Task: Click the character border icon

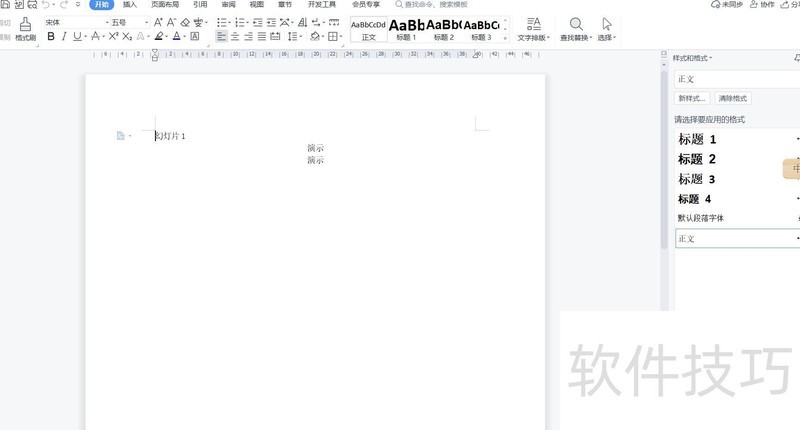Action: (194, 36)
